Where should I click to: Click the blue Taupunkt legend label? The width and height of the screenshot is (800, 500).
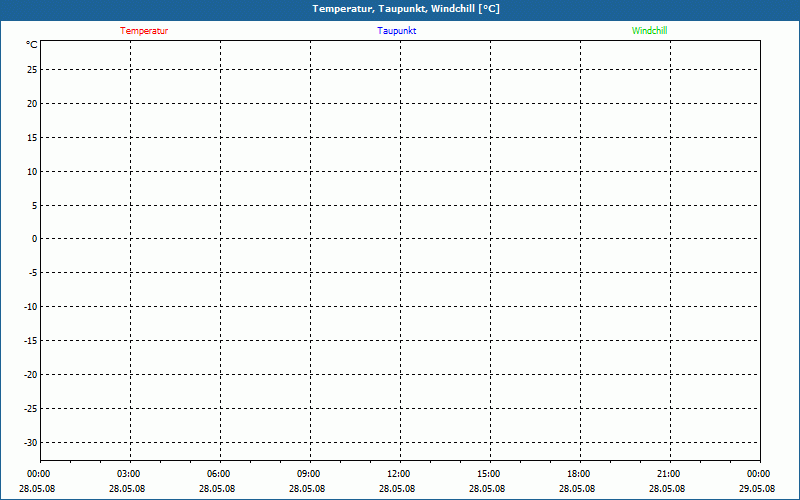pyautogui.click(x=396, y=31)
